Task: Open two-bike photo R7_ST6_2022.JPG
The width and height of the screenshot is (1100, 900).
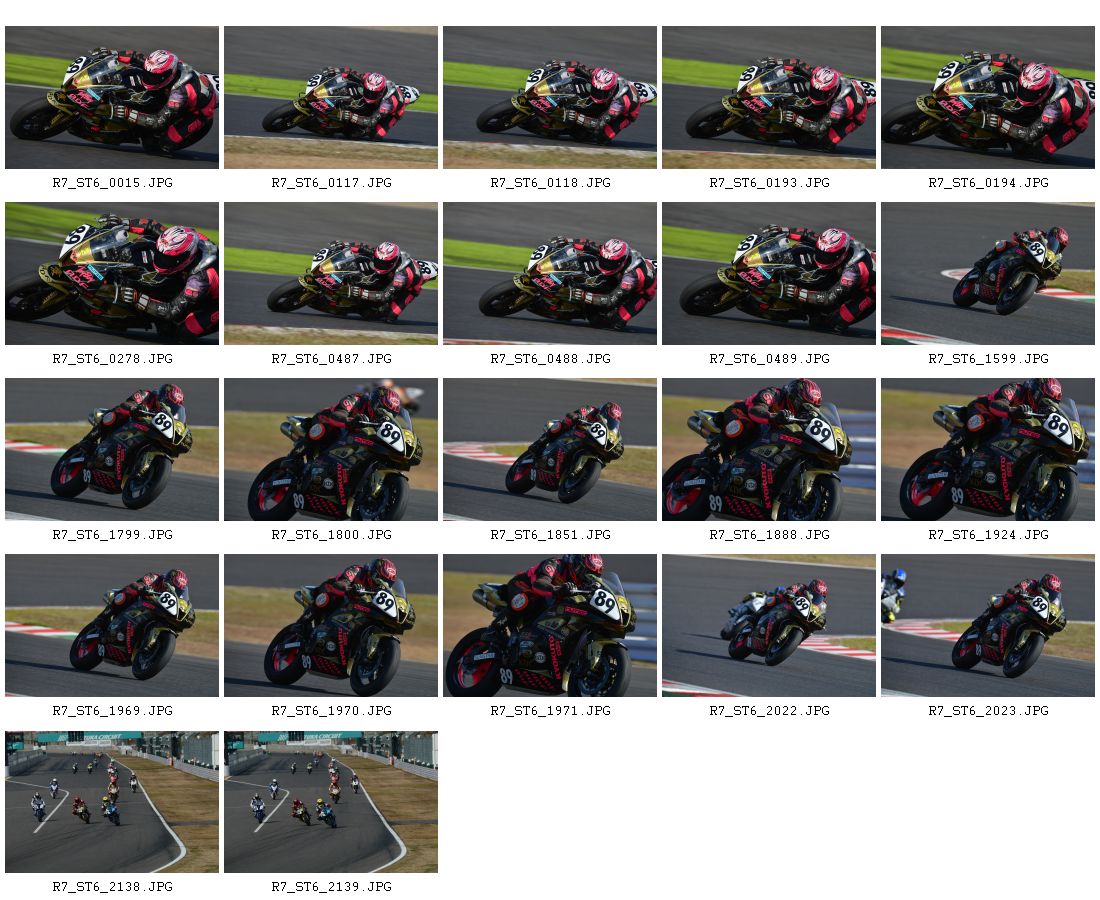Action: (769, 626)
